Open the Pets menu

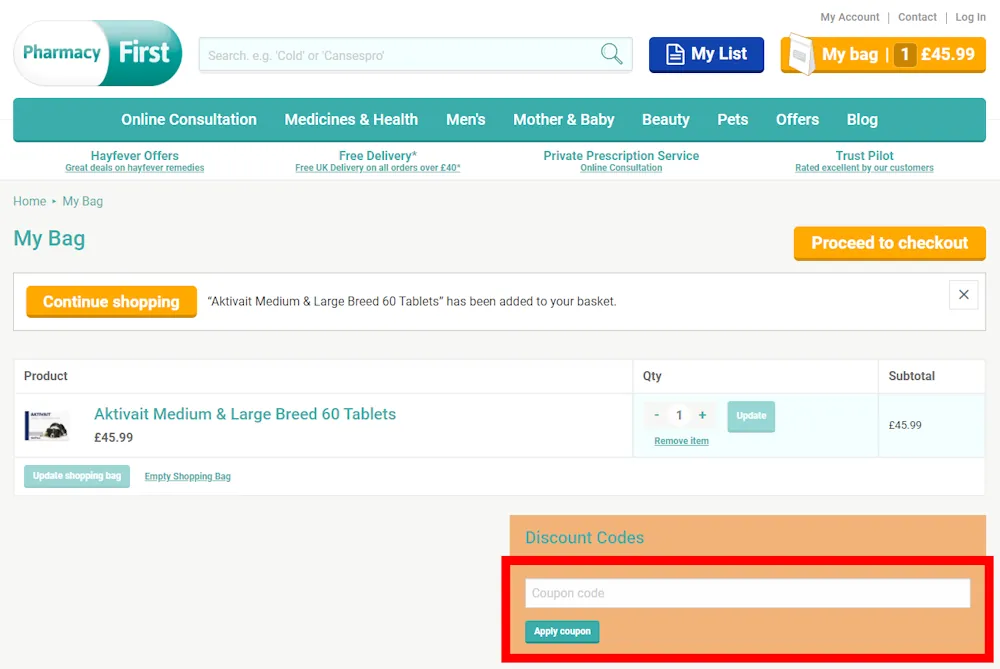pos(732,119)
